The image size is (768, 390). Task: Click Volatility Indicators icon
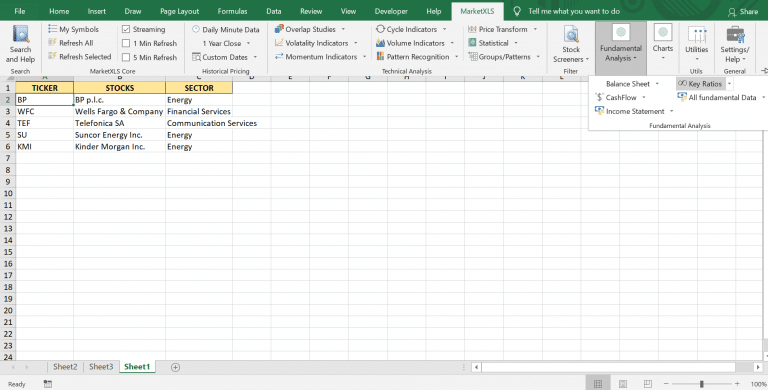click(x=279, y=43)
